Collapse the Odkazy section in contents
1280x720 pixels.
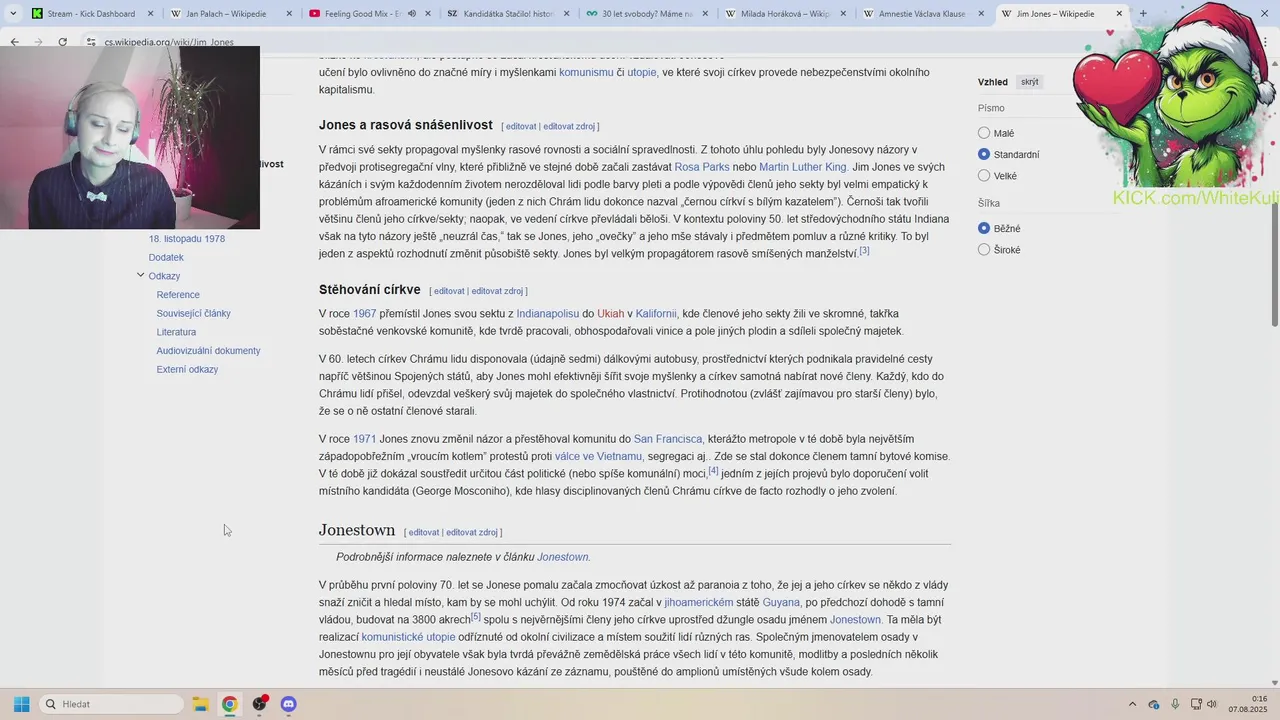click(141, 275)
